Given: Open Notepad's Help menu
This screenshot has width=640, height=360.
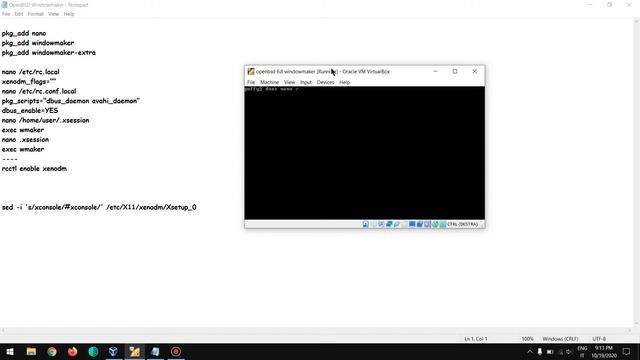Looking at the screenshot, I should pos(69,14).
